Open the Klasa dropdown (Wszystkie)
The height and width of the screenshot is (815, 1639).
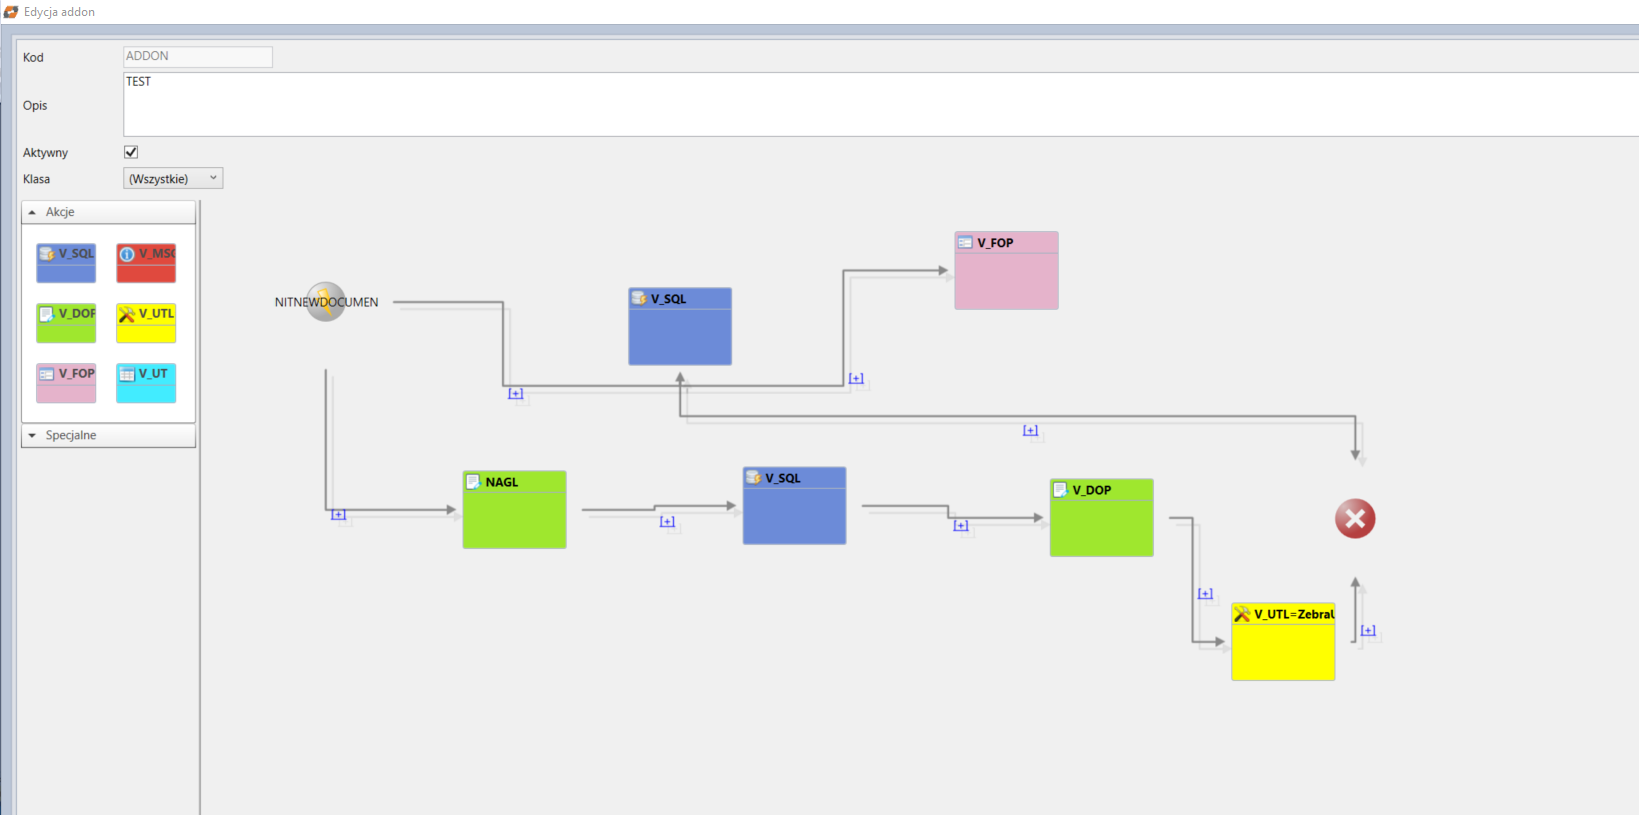(x=173, y=178)
